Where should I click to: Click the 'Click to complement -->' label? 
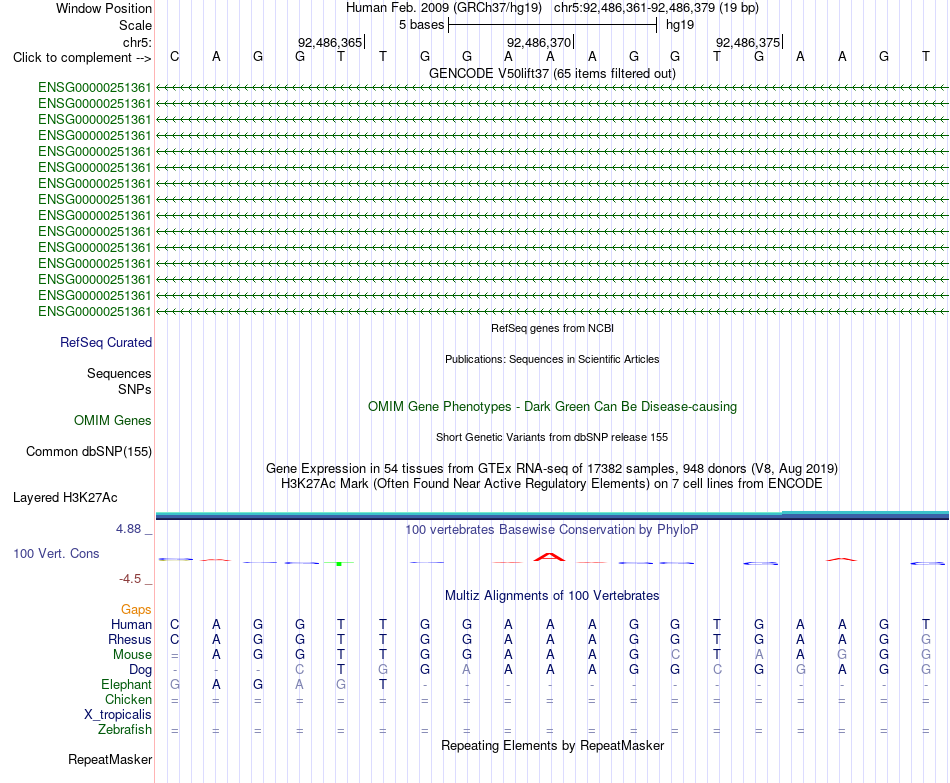pyautogui.click(x=82, y=58)
